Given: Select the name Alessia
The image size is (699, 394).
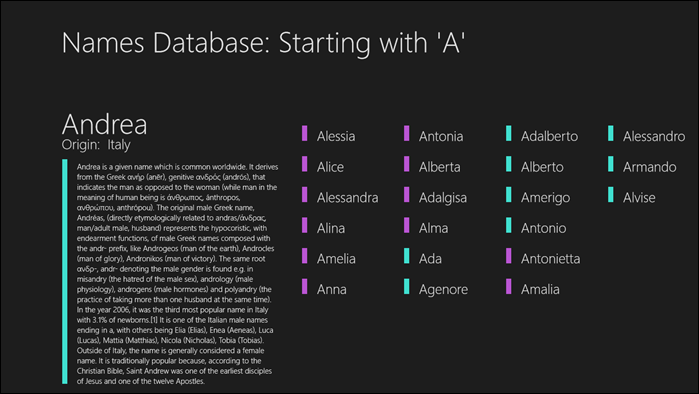Looking at the screenshot, I should click(336, 136).
